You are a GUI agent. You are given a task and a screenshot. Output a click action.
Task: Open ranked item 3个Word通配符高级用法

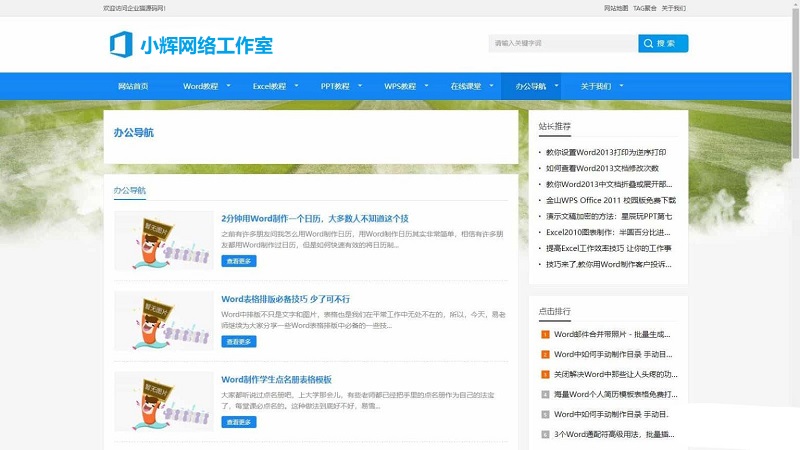click(614, 435)
